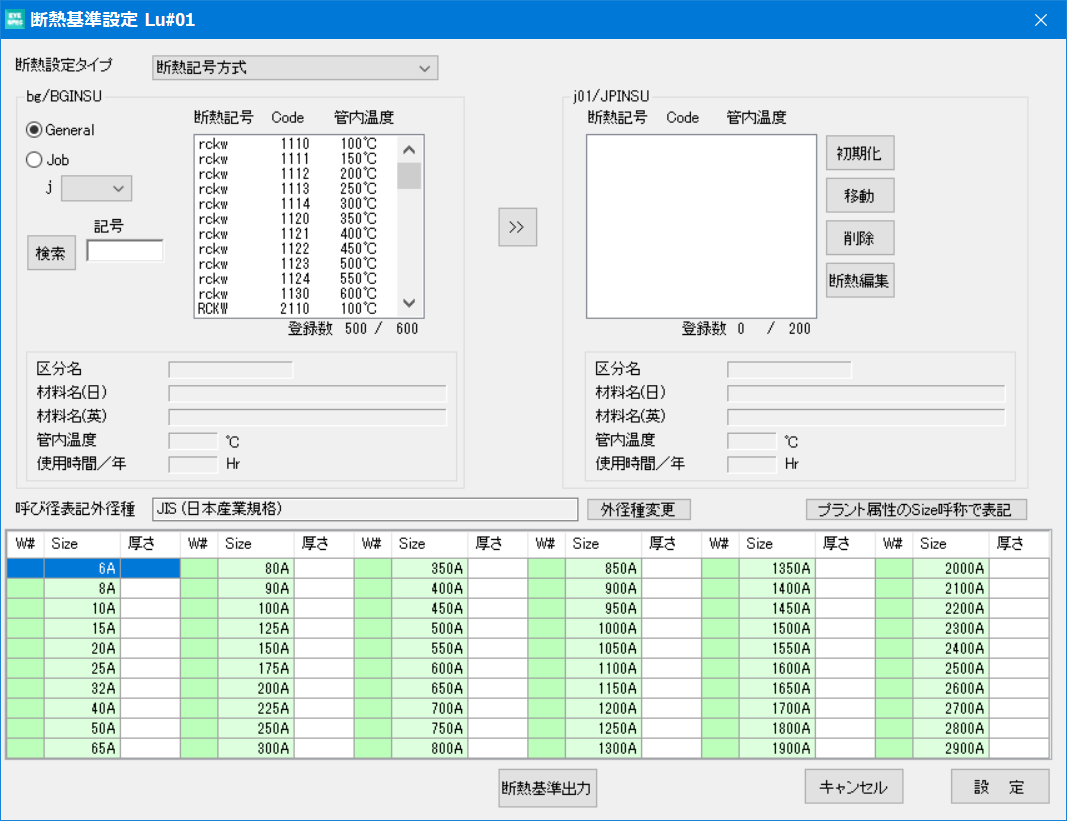Select the Job radio button

pos(34,159)
